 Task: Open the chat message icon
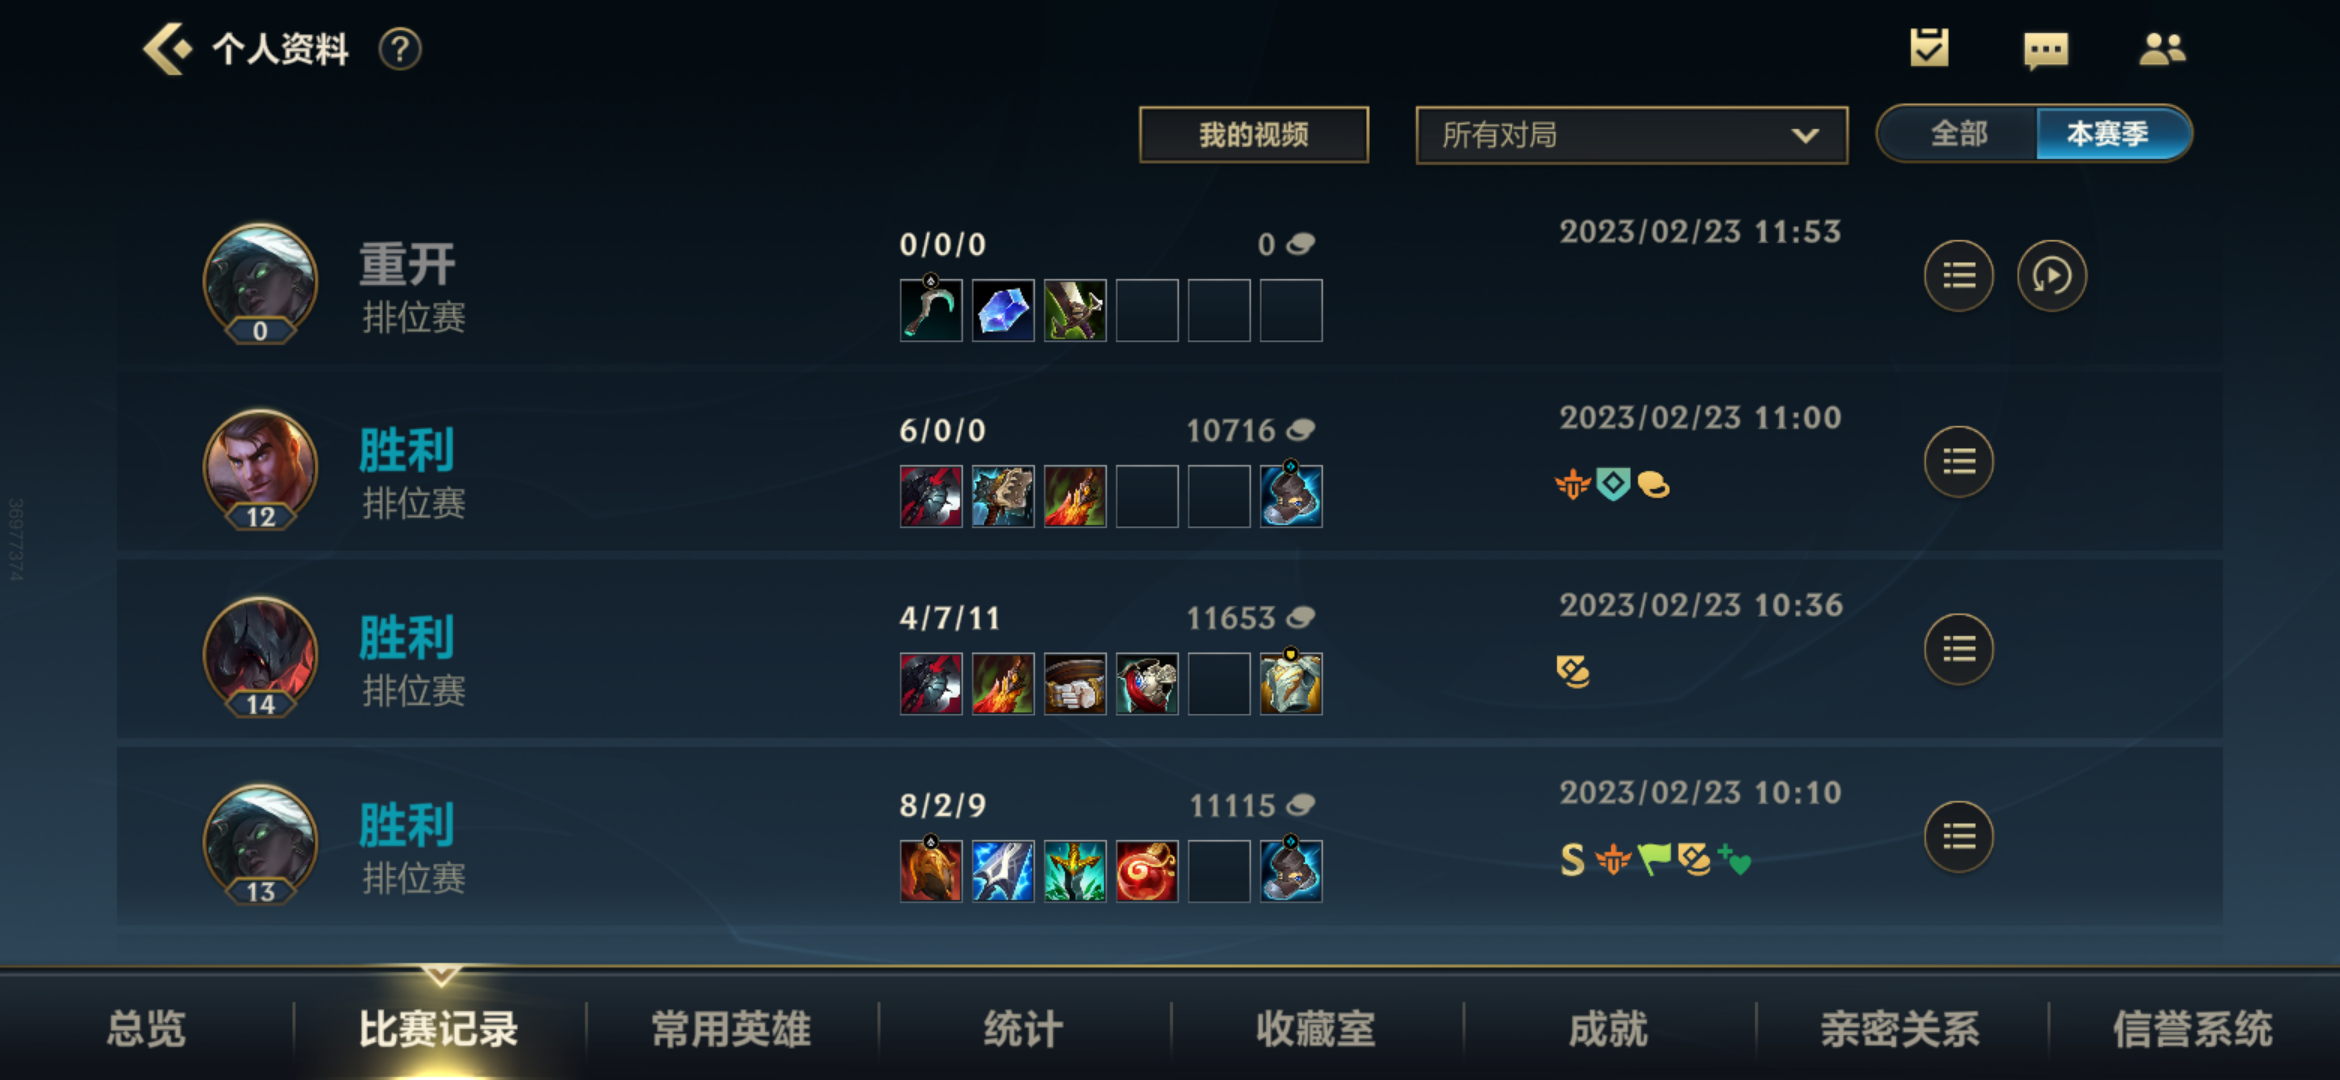point(2045,50)
